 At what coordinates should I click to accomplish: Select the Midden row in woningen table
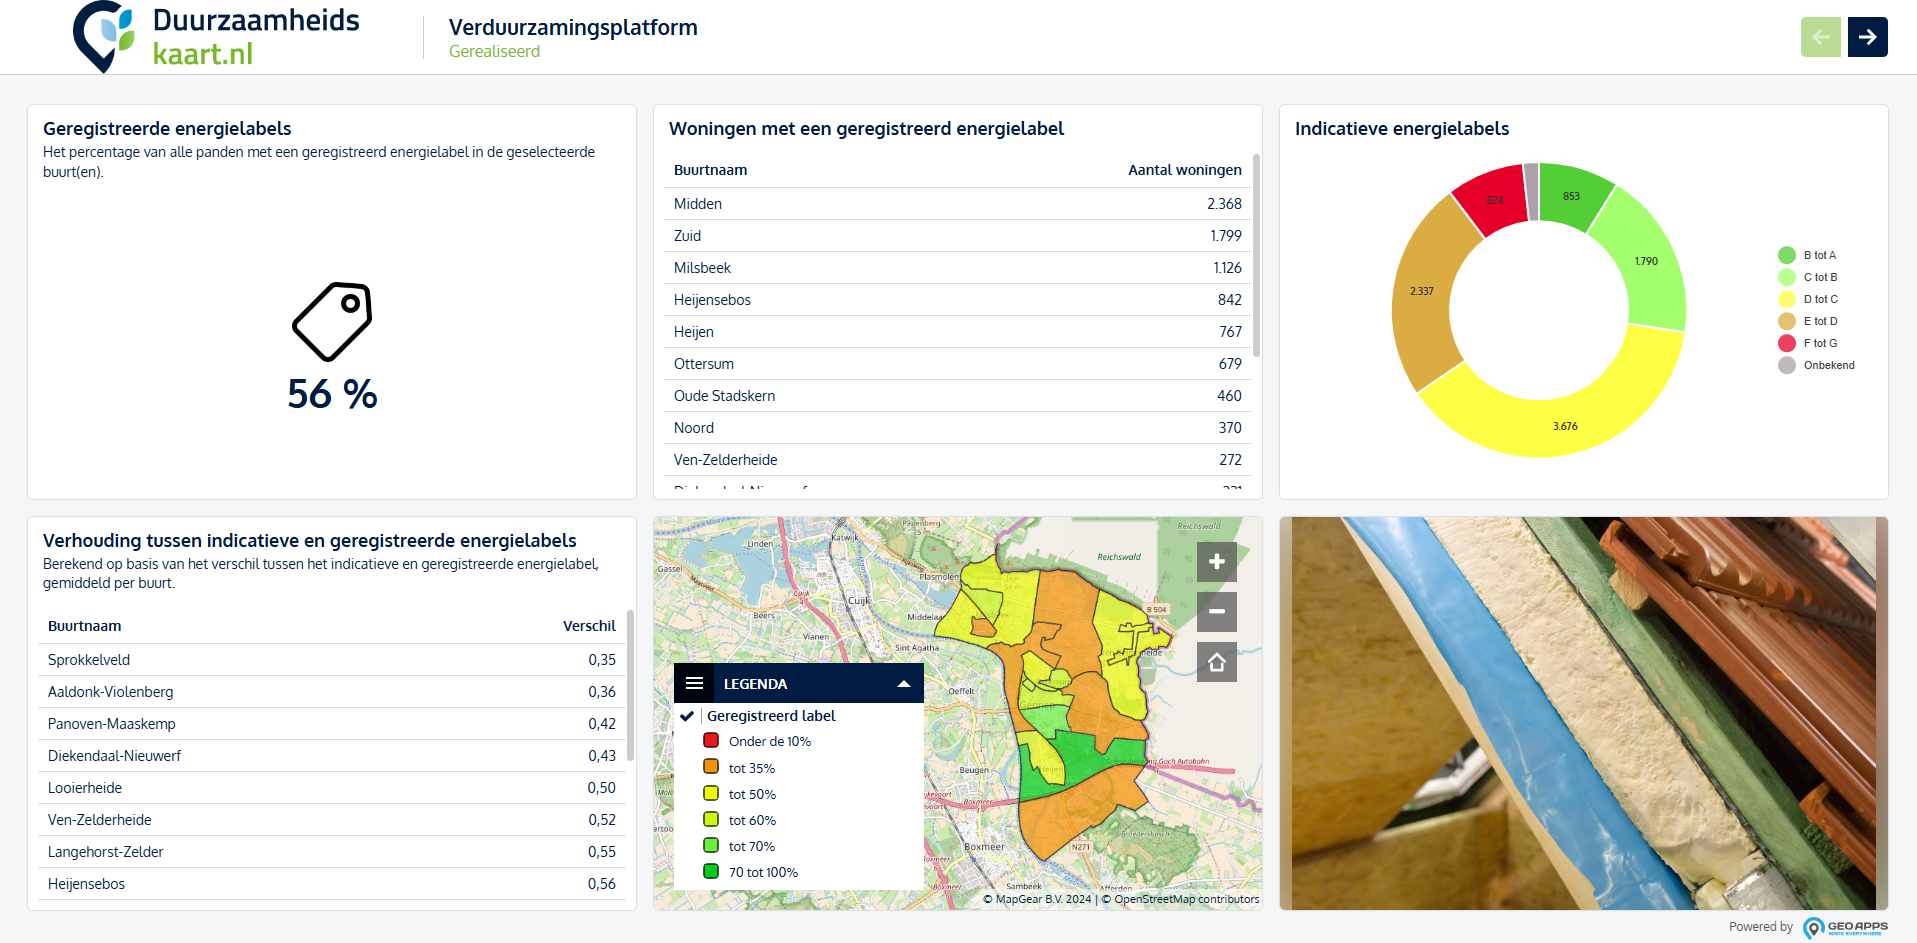coord(957,204)
